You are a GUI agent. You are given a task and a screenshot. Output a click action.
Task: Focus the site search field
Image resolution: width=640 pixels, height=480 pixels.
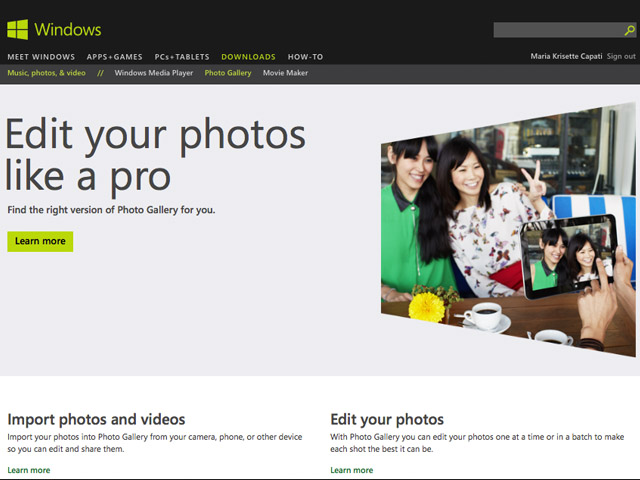564,30
